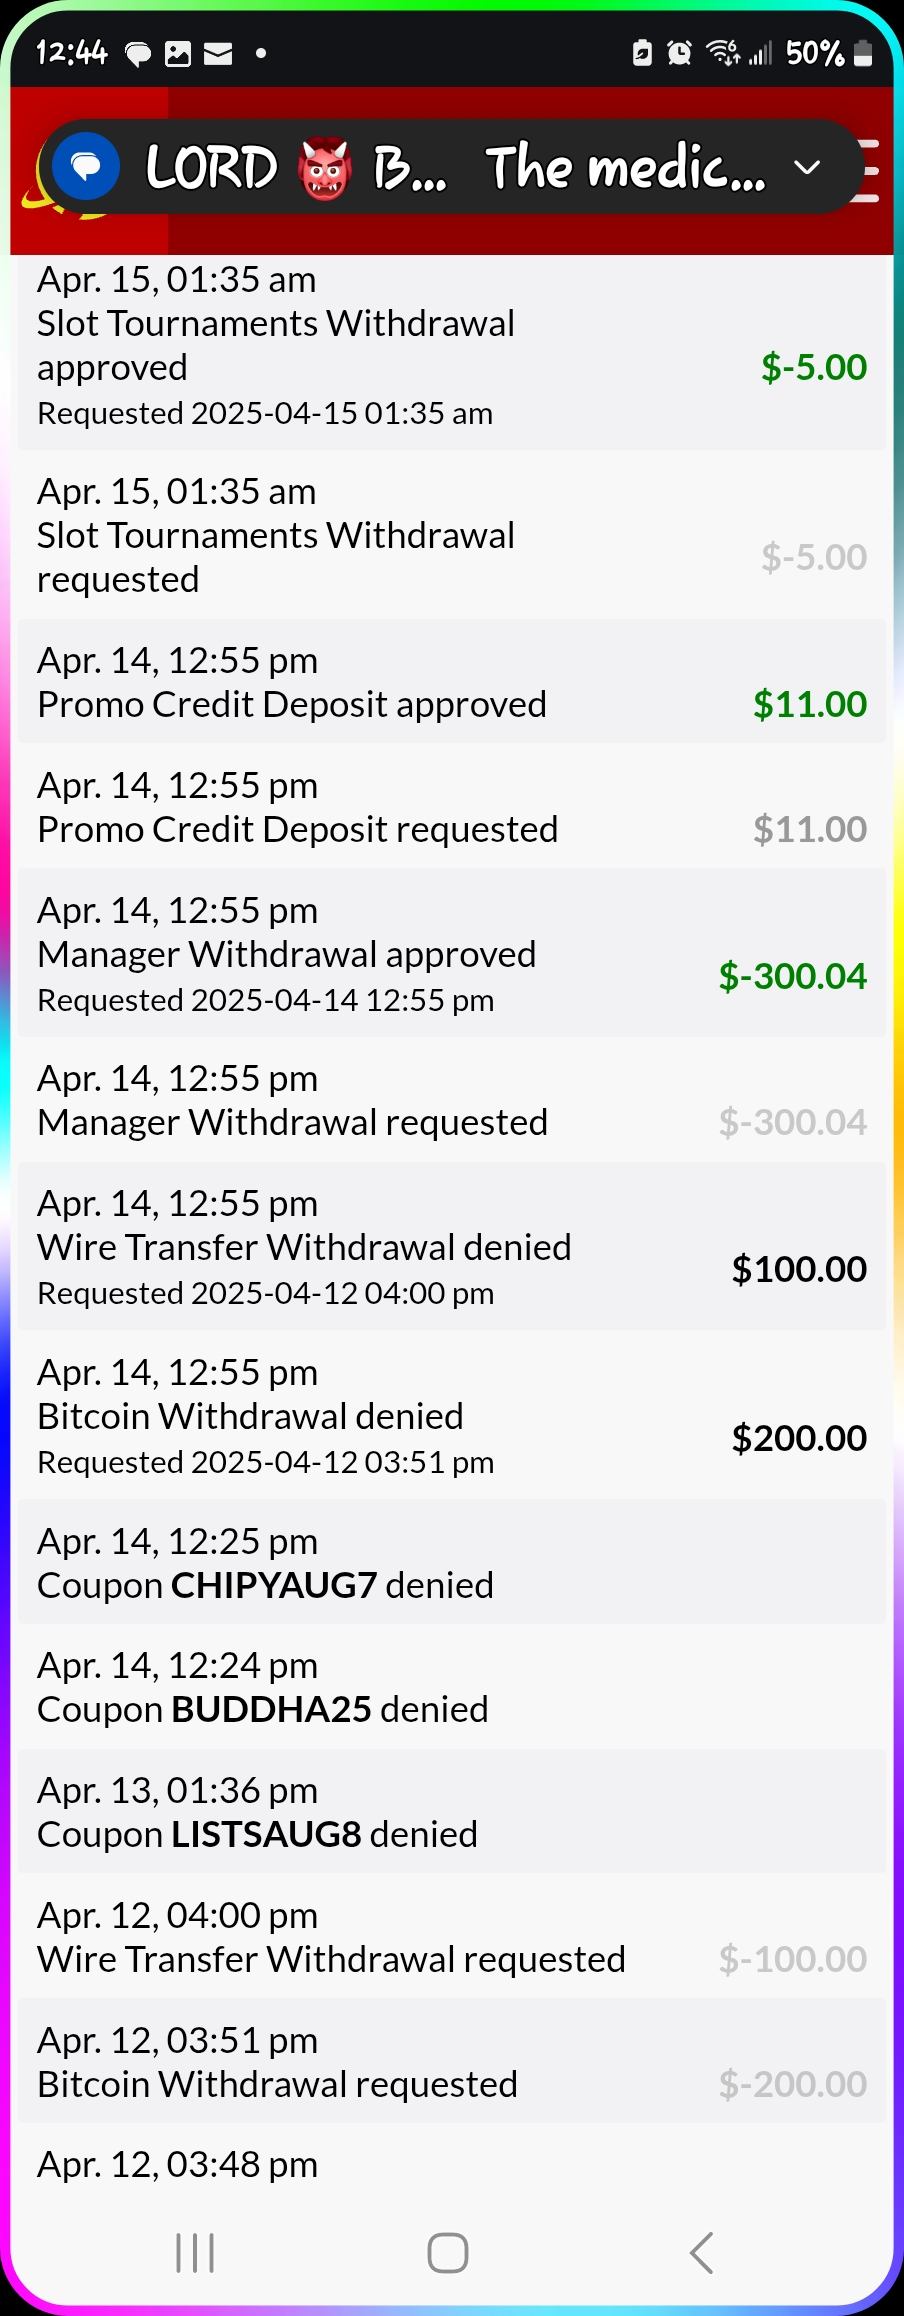The height and width of the screenshot is (2316, 904).
Task: Open the hamburger menu at top right
Action: coord(868,170)
